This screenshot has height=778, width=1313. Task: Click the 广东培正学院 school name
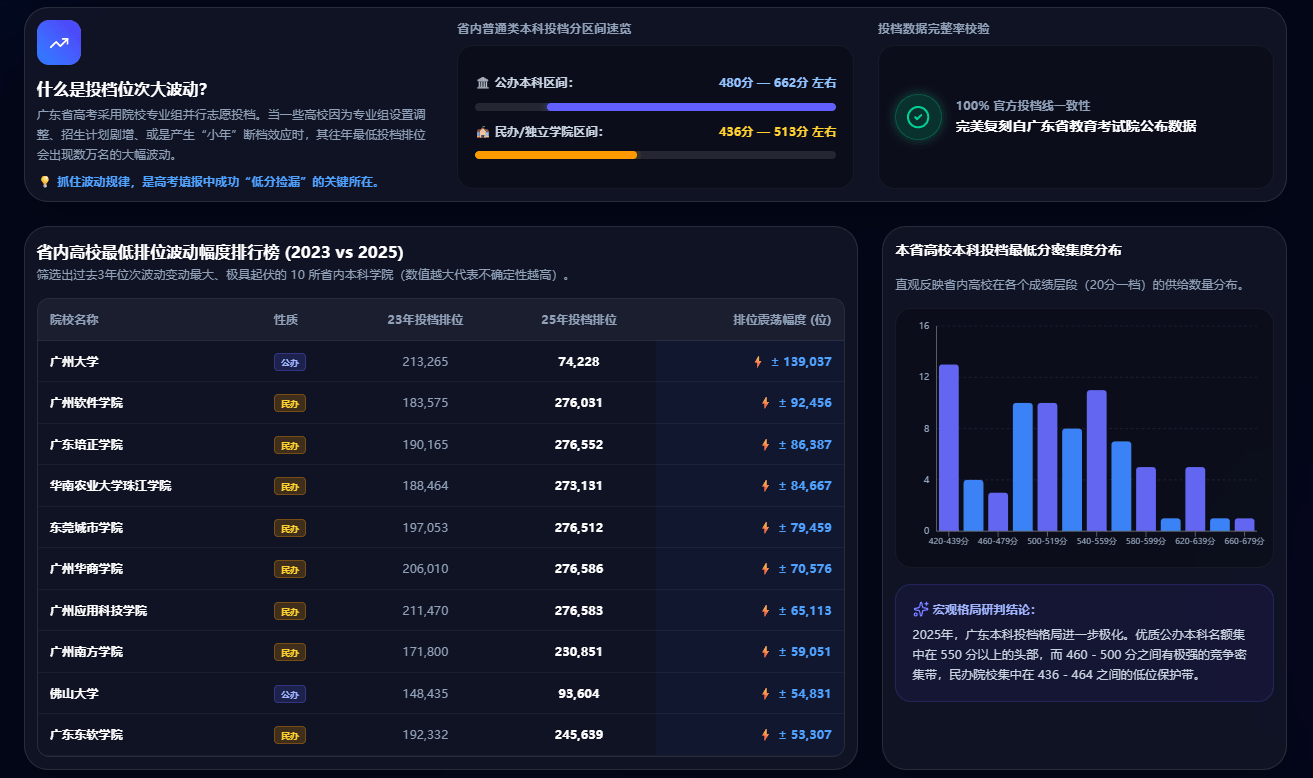86,445
